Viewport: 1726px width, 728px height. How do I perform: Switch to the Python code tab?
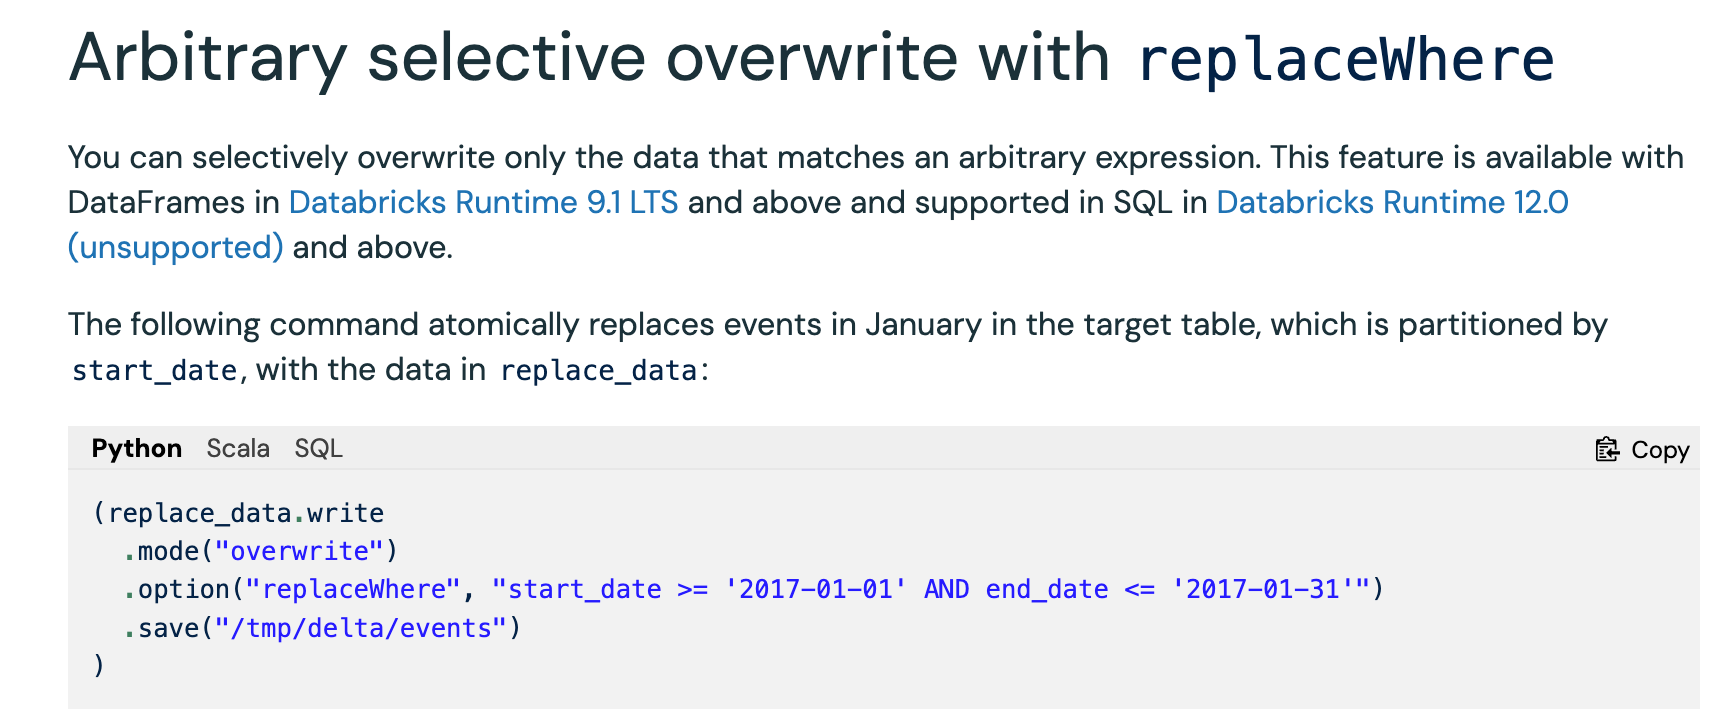(137, 448)
